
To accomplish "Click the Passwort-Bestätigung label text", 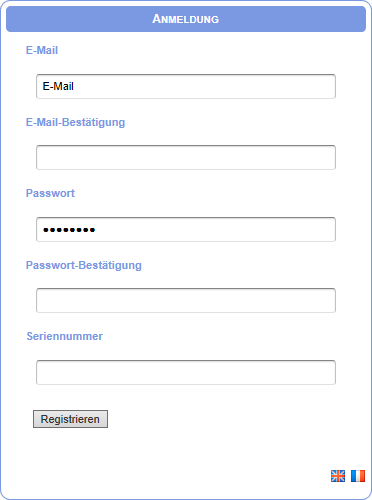I will pos(84,265).
